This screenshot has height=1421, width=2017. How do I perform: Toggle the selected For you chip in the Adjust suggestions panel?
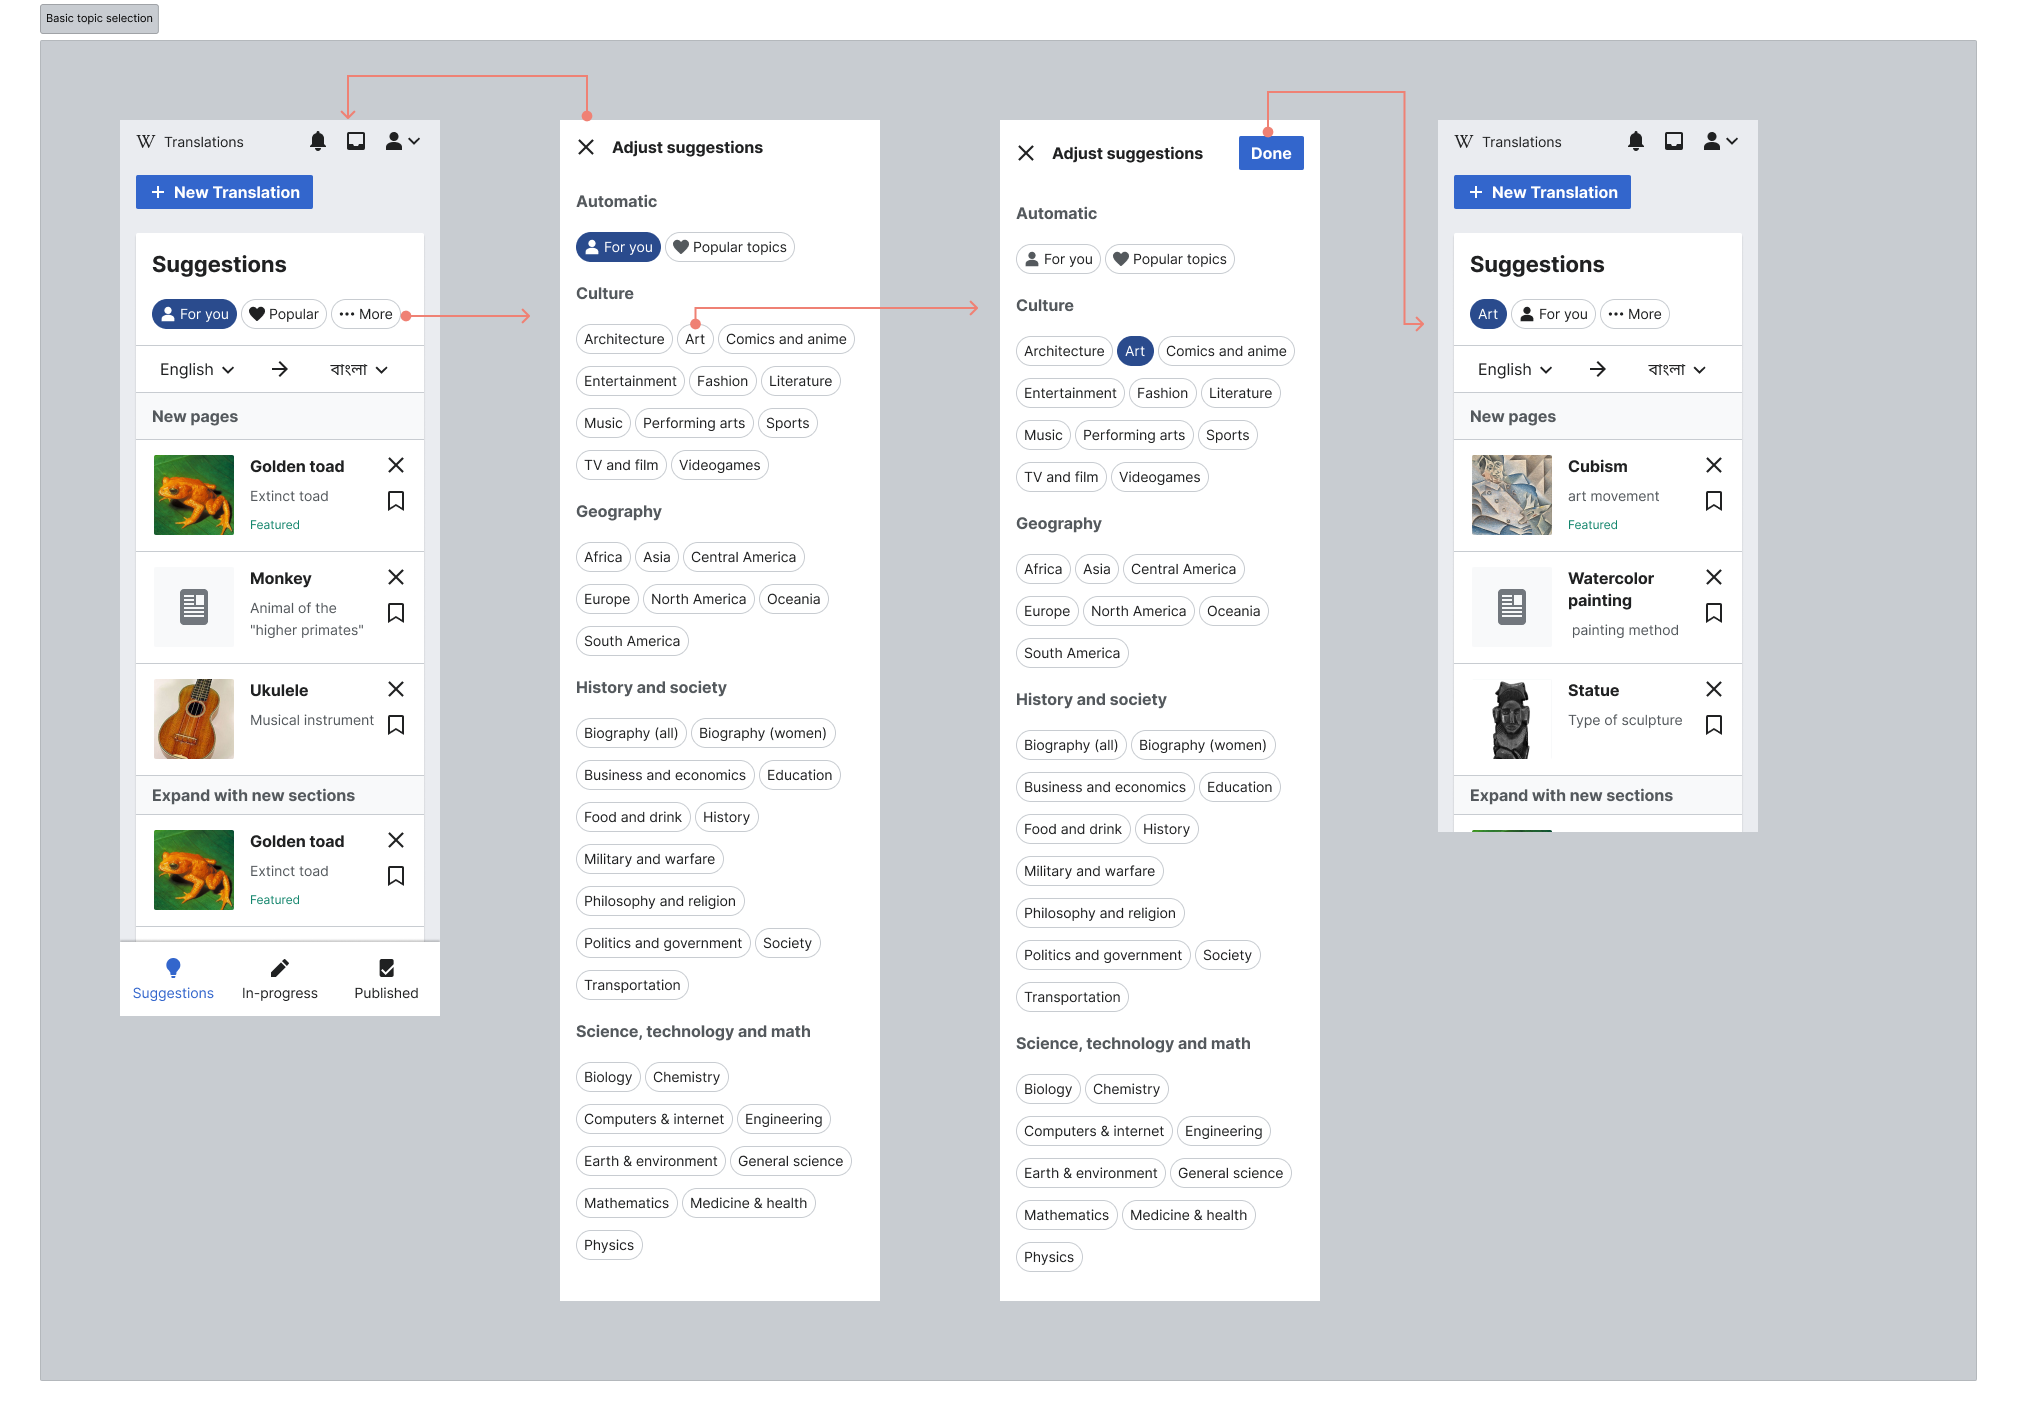coord(618,247)
